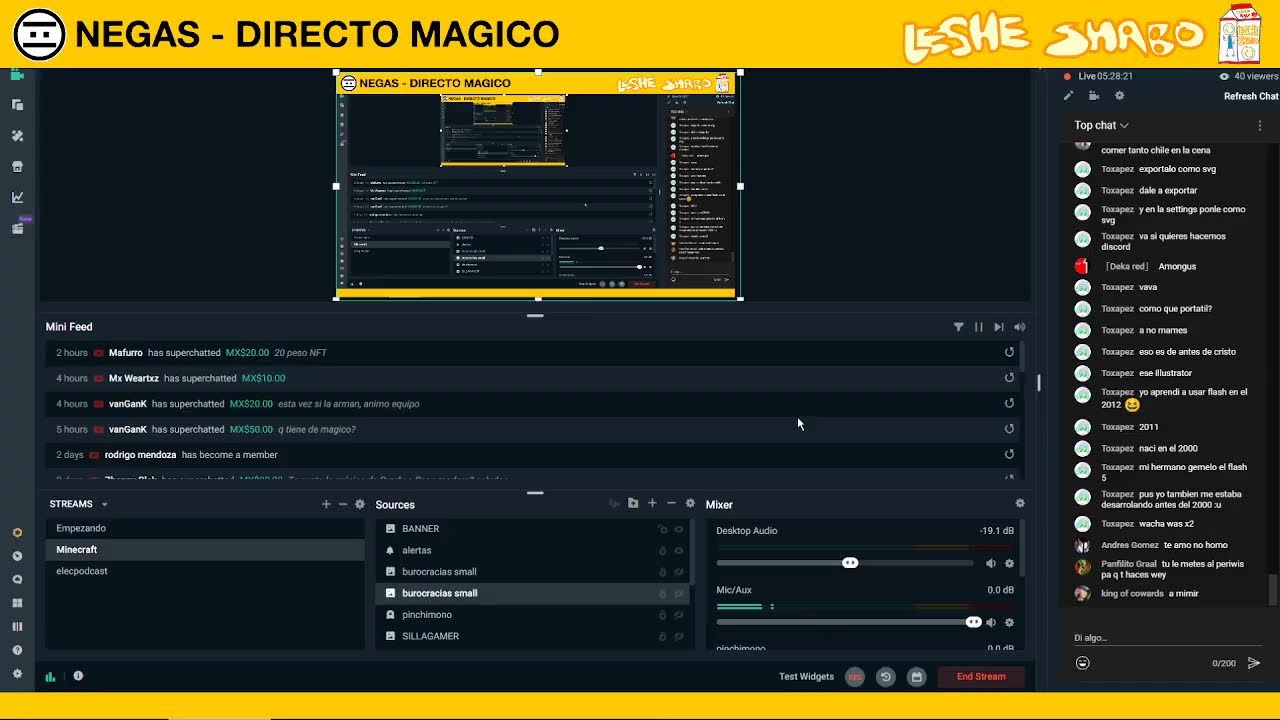This screenshot has width=1280, height=720.
Task: Open Mixer advanced settings gear
Action: pyautogui.click(x=1020, y=503)
